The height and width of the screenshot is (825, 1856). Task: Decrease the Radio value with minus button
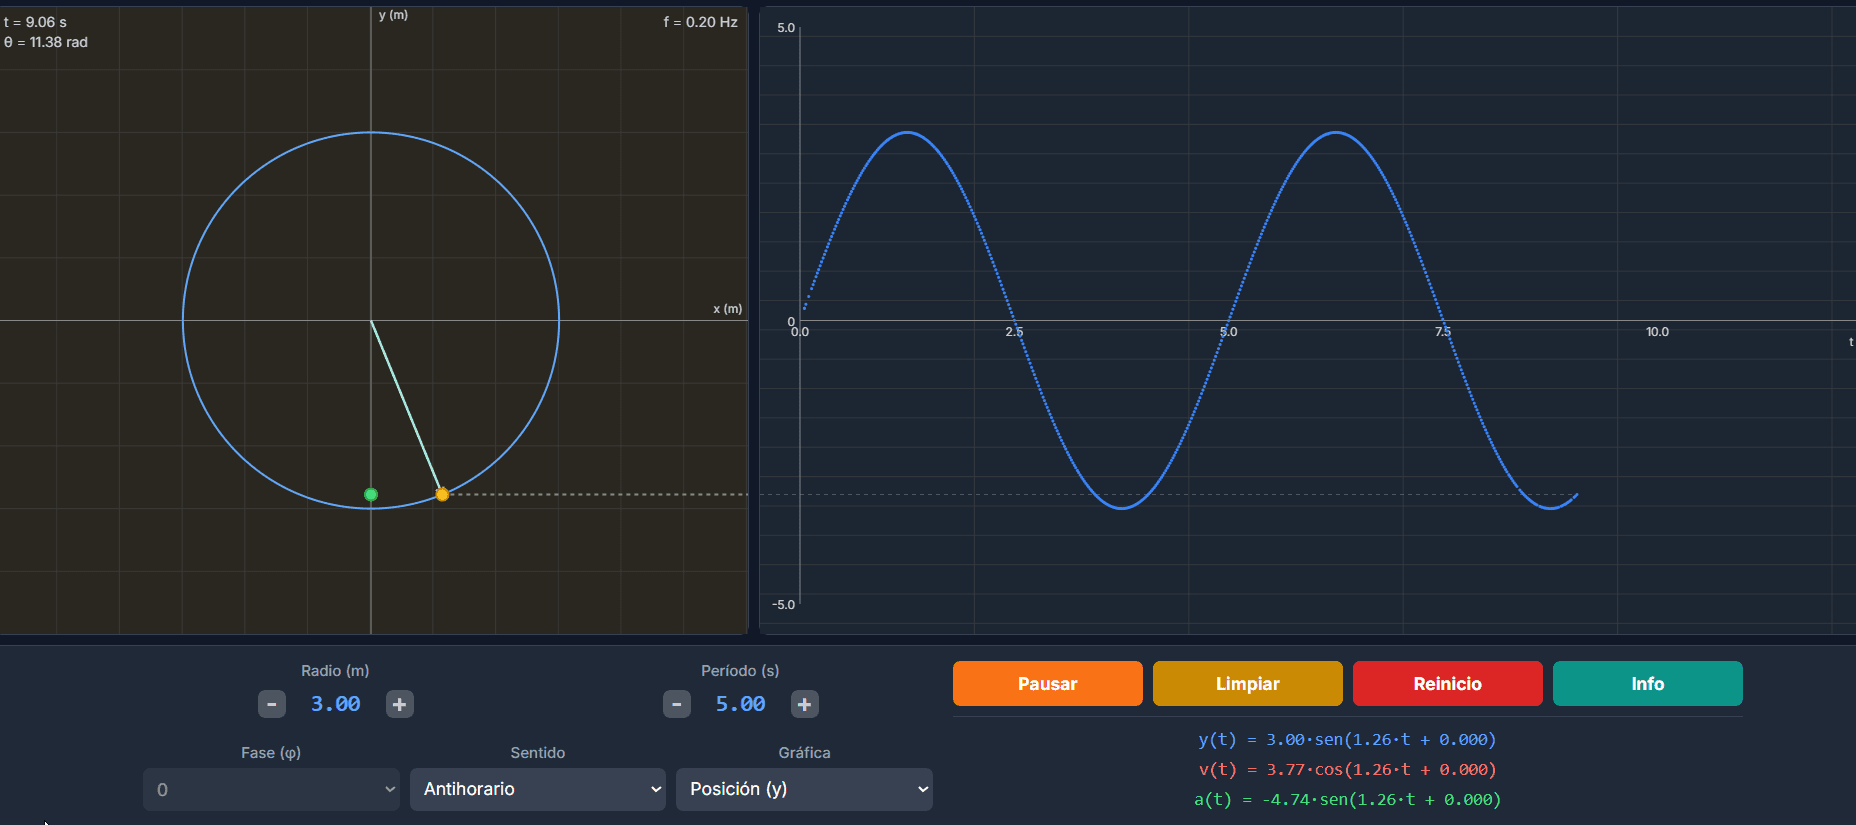tap(272, 704)
